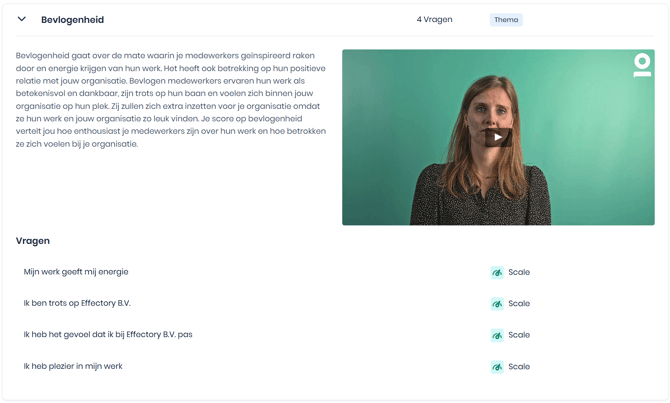
Task: Click the Thema tag badge
Action: click(x=506, y=20)
